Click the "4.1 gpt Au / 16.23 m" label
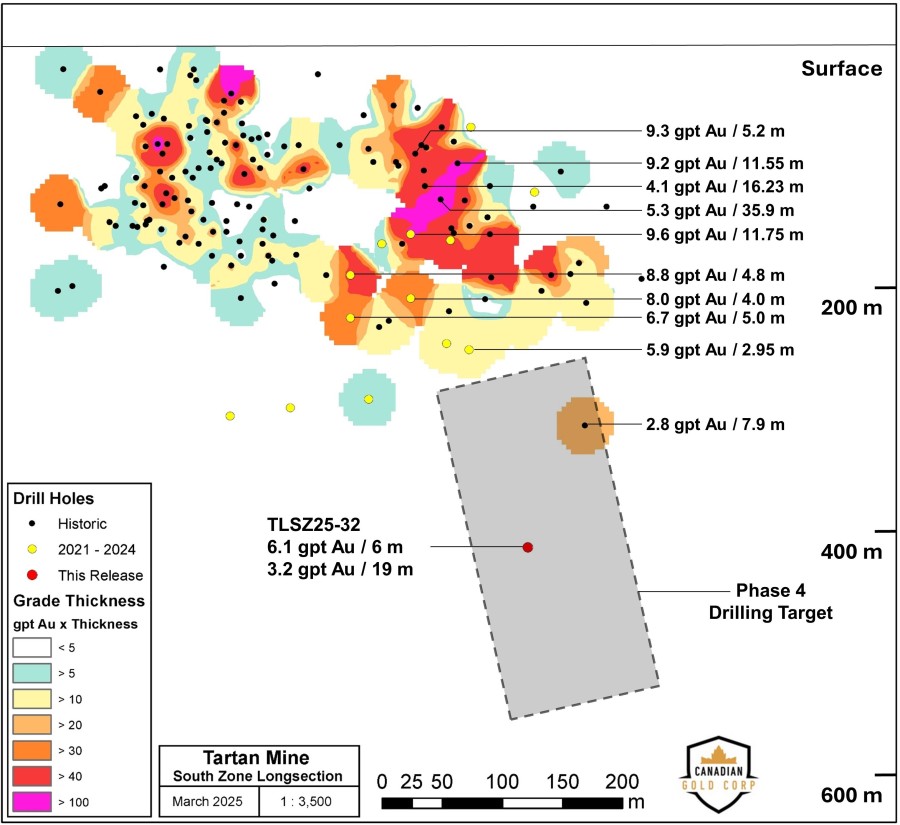900x825 pixels. point(725,187)
